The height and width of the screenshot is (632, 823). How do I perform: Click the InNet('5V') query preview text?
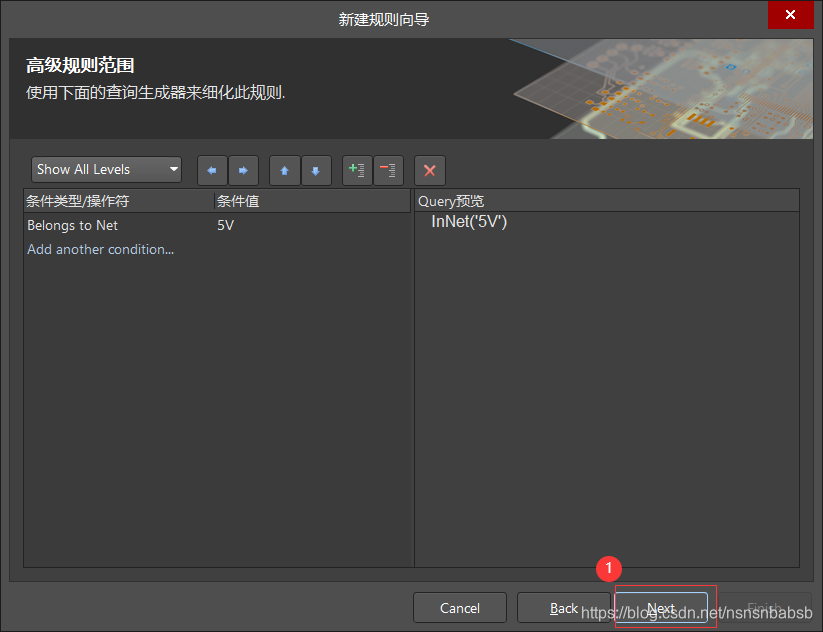[x=469, y=222]
